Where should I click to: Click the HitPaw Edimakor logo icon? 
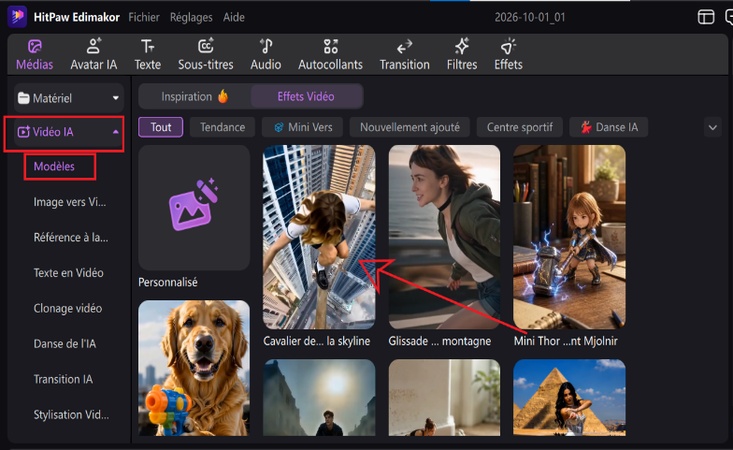coord(17,17)
